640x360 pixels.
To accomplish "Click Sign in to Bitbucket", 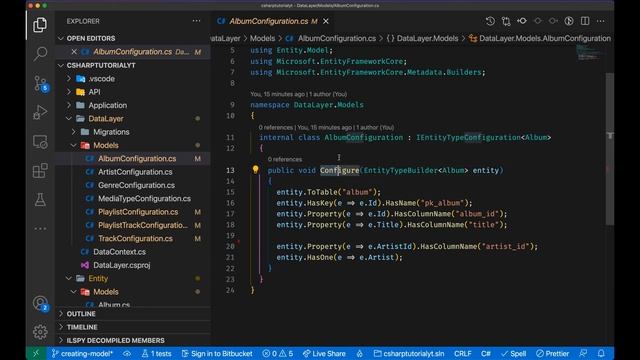I will [217, 353].
